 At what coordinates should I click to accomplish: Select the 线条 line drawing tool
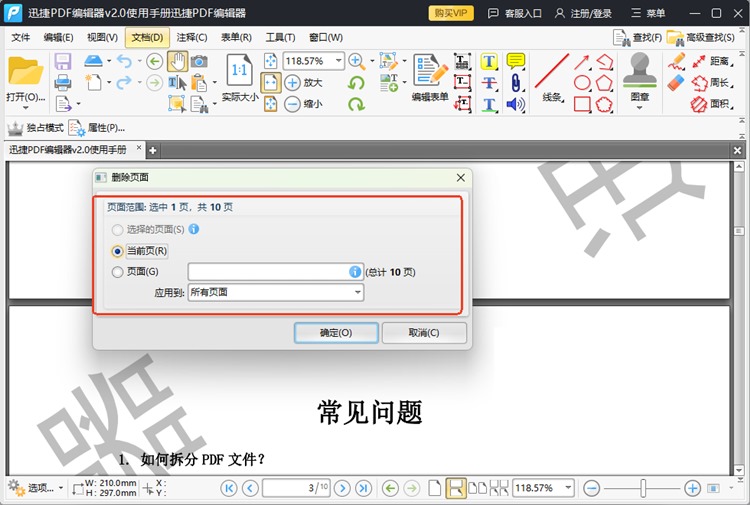[x=552, y=77]
